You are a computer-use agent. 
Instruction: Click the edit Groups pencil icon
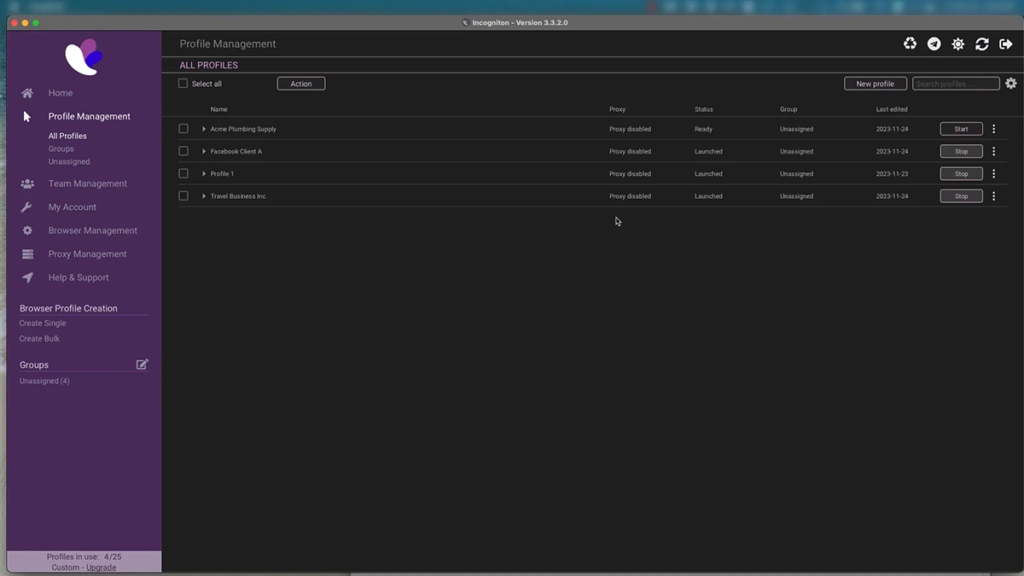142,365
